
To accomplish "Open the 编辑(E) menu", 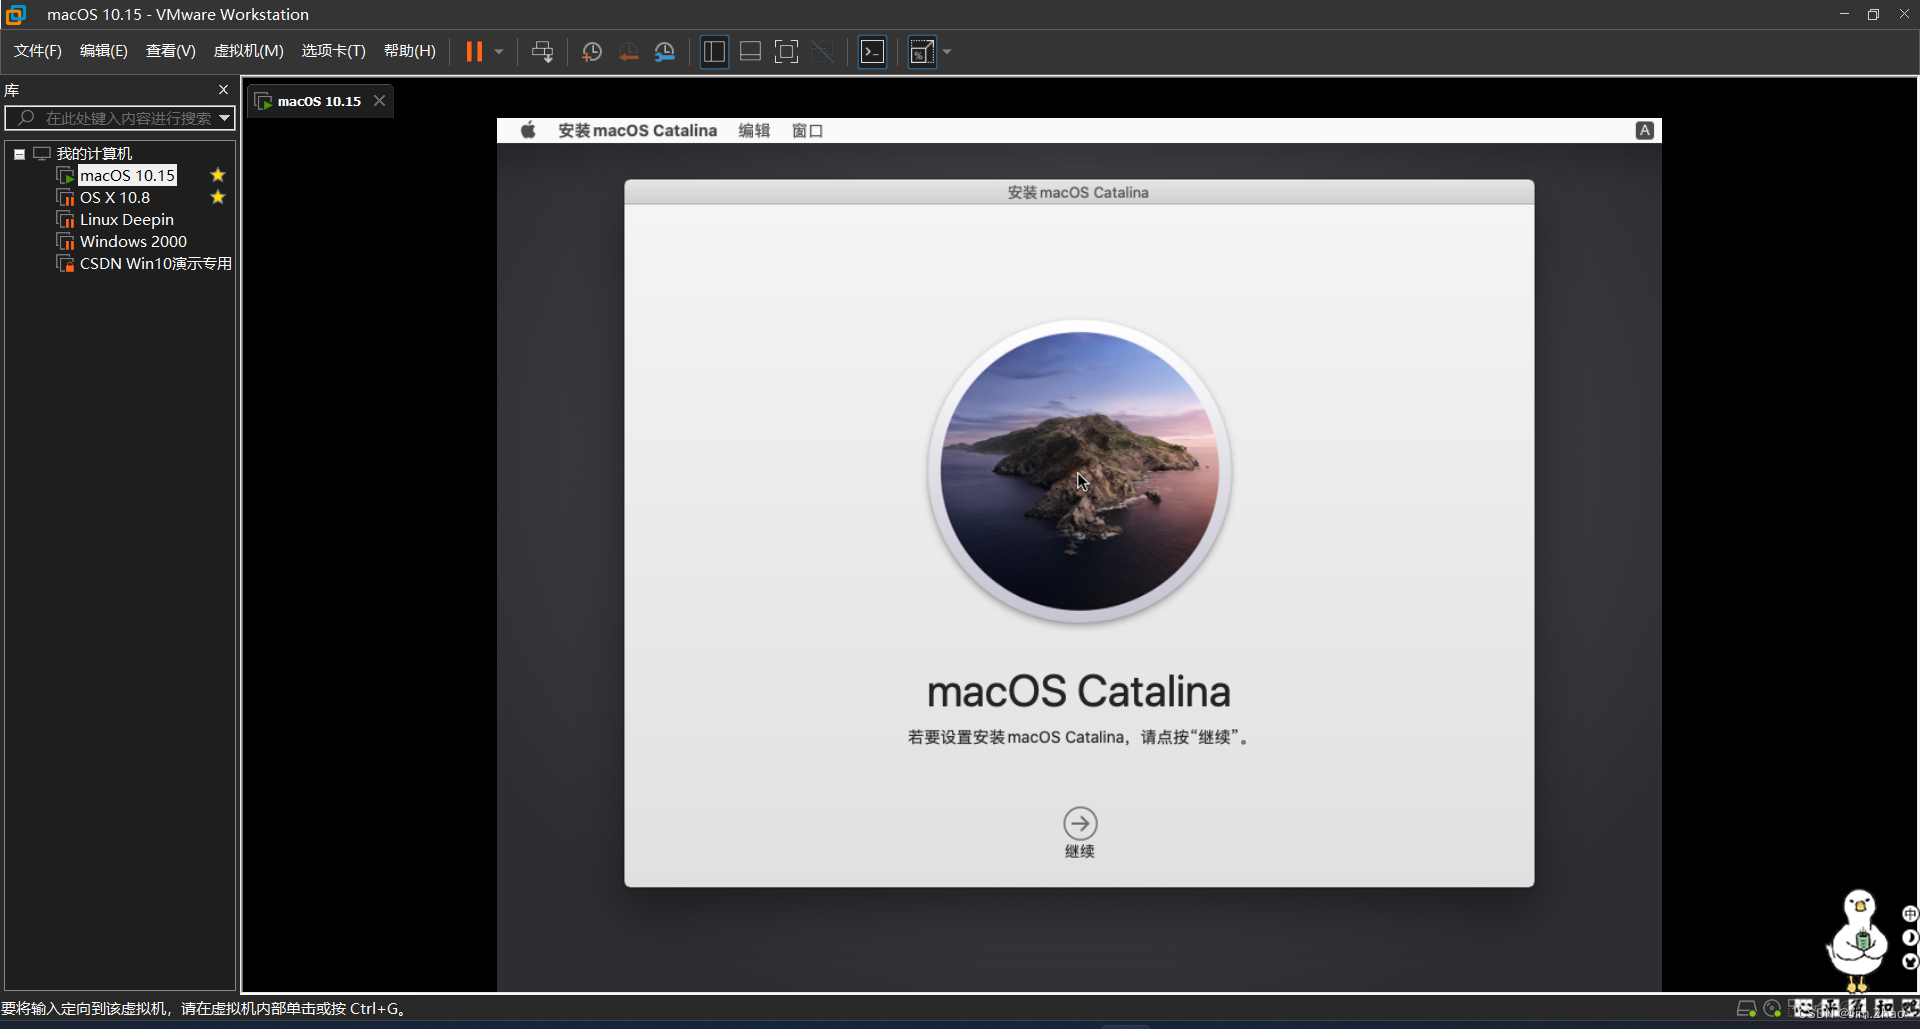I will point(104,51).
